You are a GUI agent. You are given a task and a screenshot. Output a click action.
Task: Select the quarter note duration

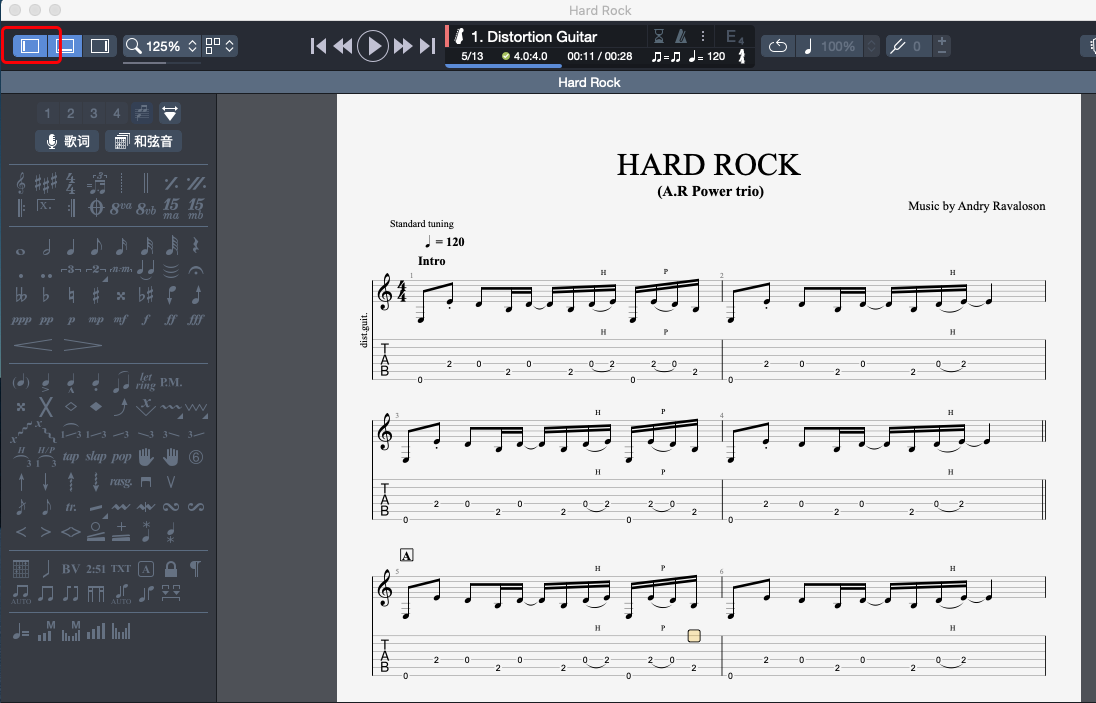coord(69,248)
